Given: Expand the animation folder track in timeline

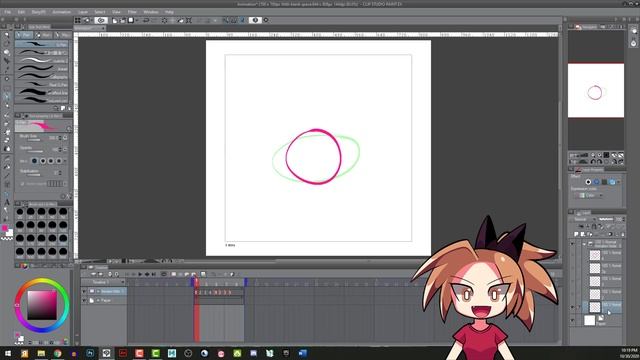Looking at the screenshot, I should coord(98,291).
